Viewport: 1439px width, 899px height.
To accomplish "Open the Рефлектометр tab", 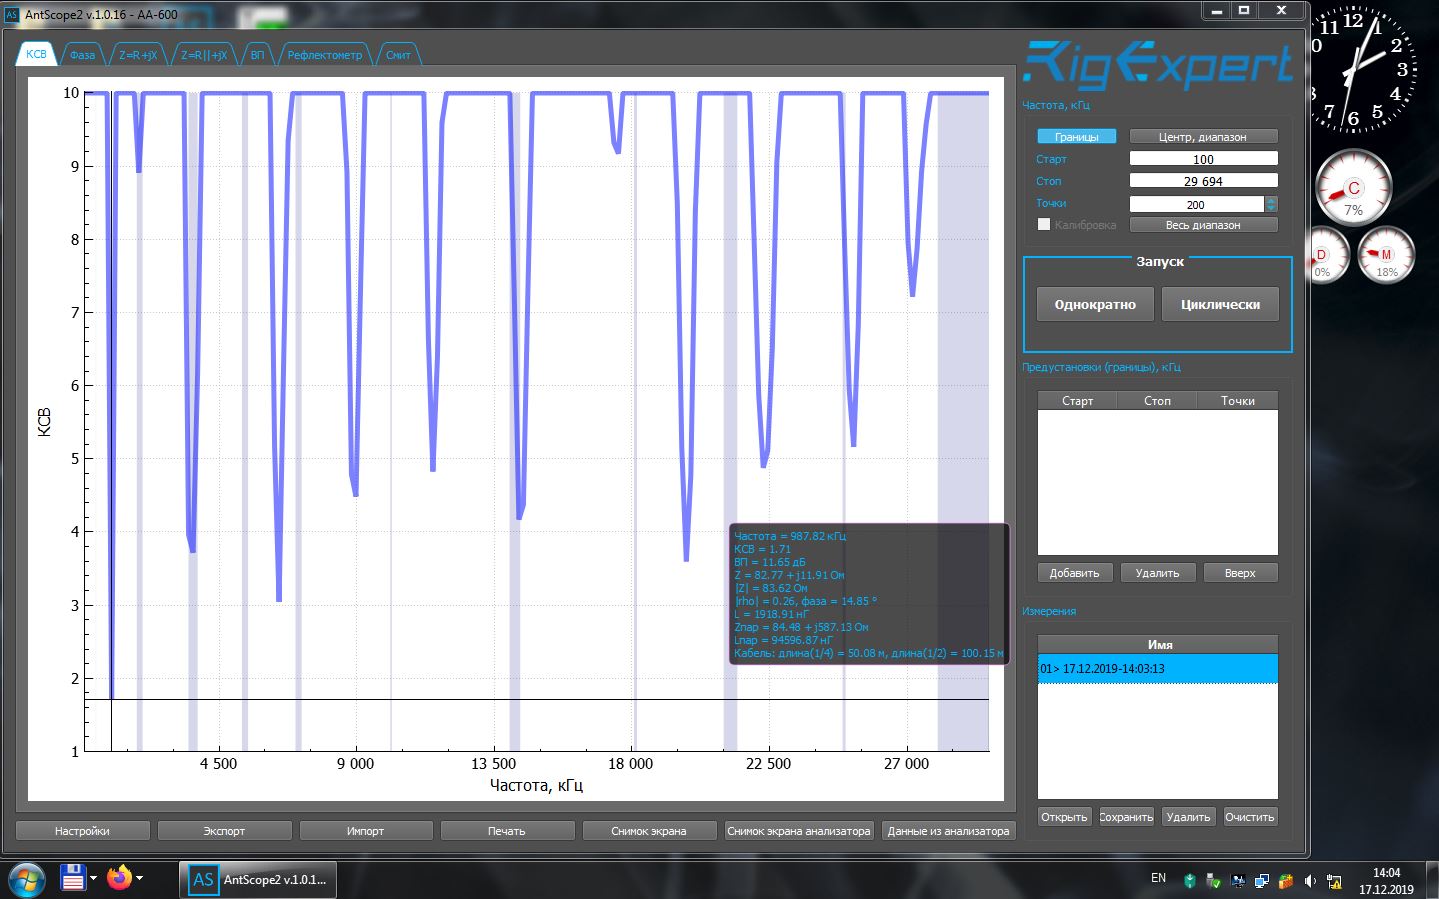I will point(324,55).
